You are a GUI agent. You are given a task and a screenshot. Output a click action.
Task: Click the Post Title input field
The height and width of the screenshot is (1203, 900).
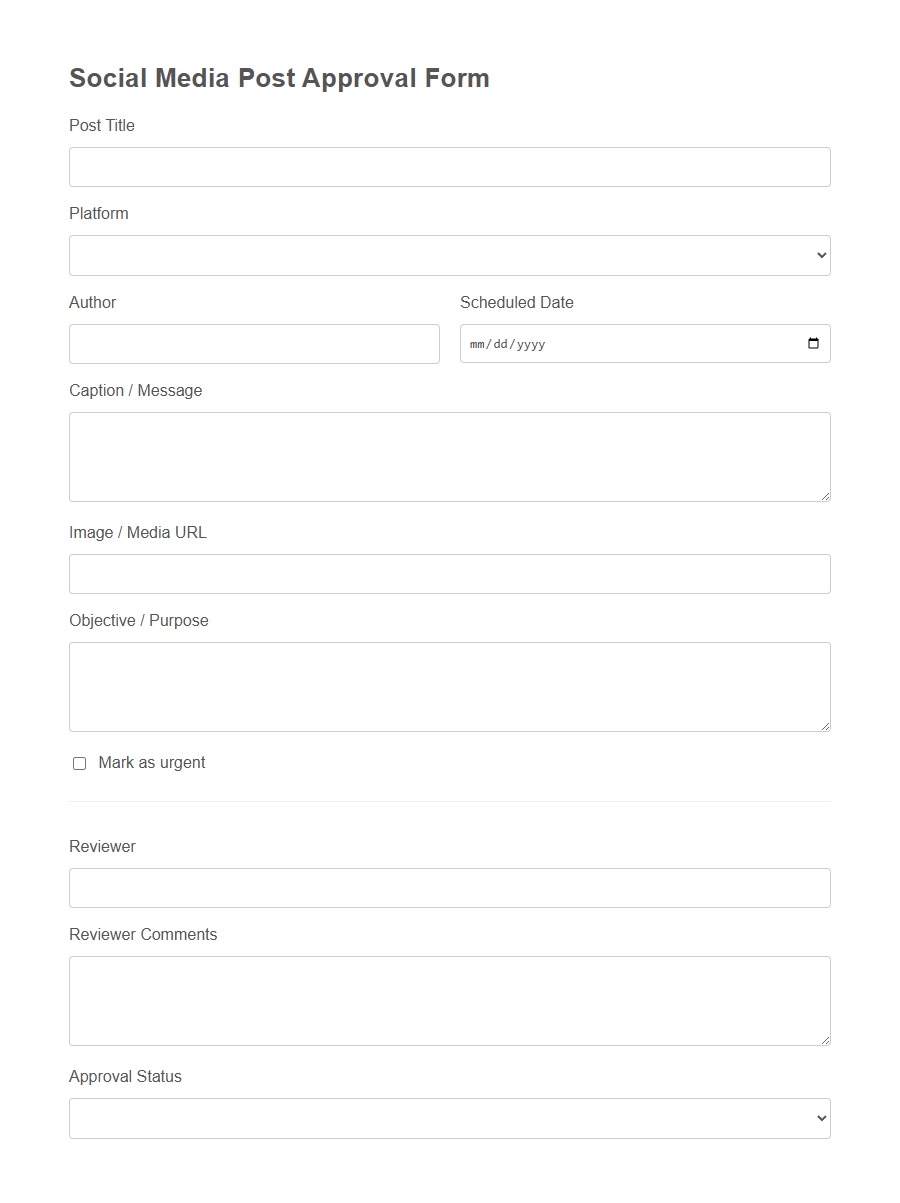(x=449, y=166)
